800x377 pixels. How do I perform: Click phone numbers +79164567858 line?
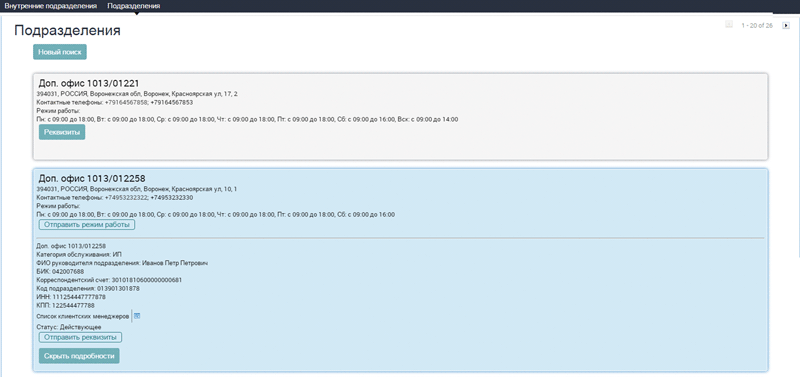point(115,103)
